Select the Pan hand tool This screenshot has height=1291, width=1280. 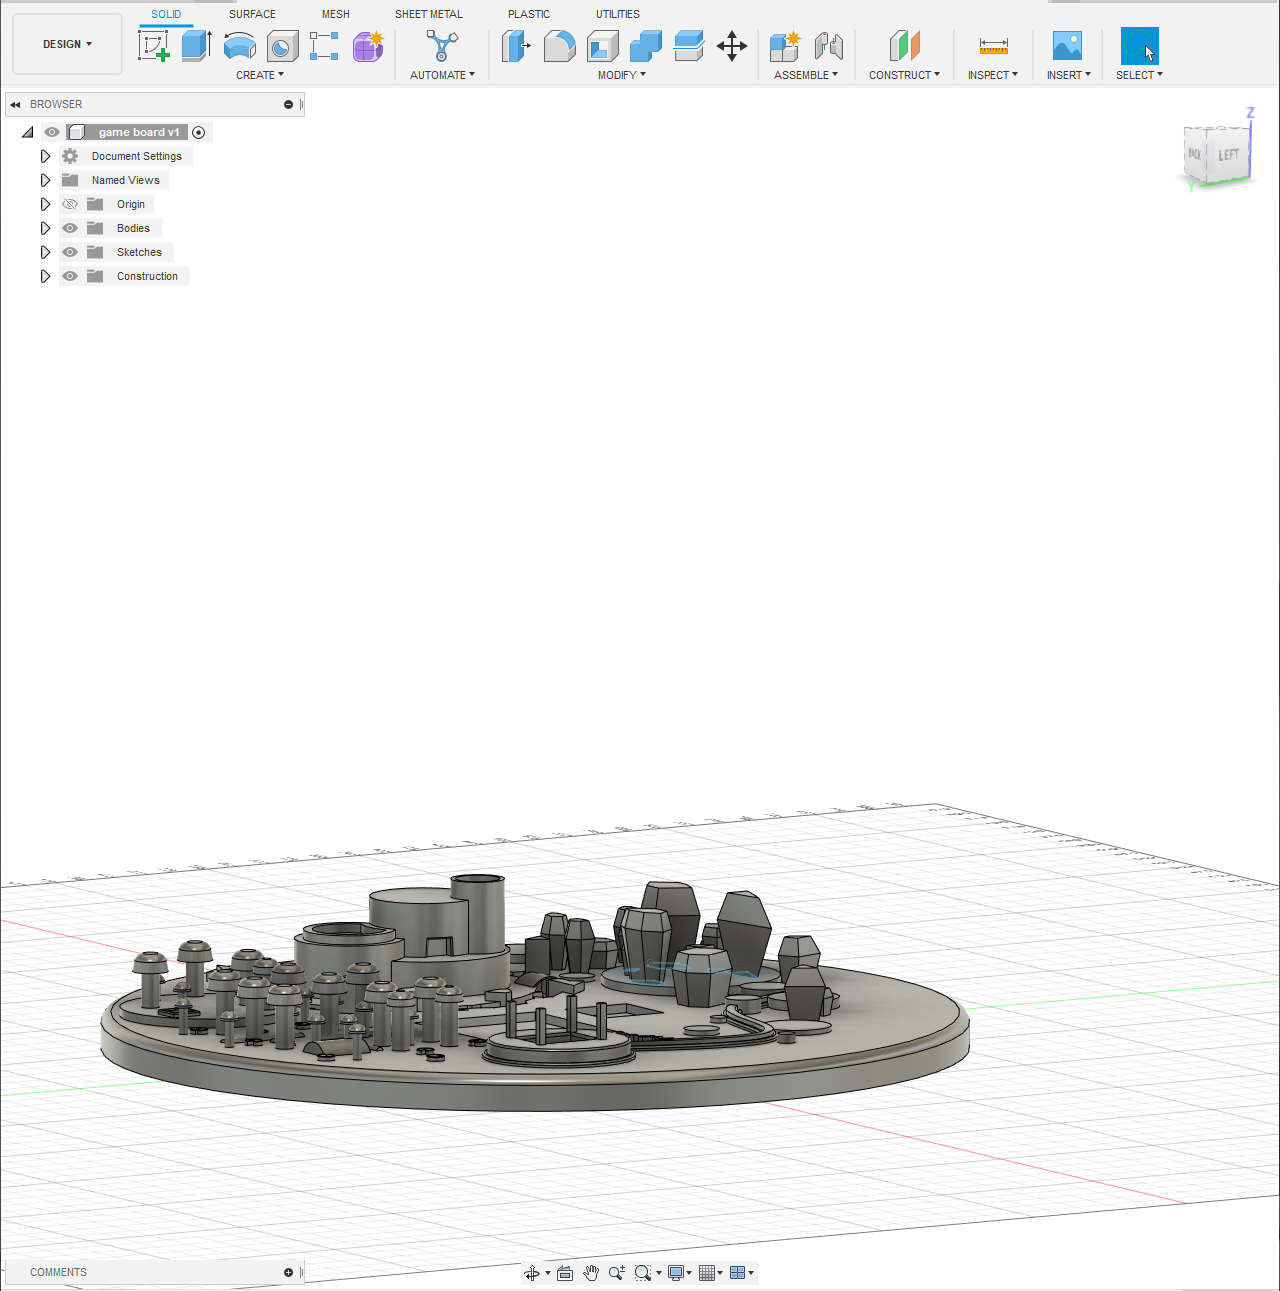point(591,1273)
